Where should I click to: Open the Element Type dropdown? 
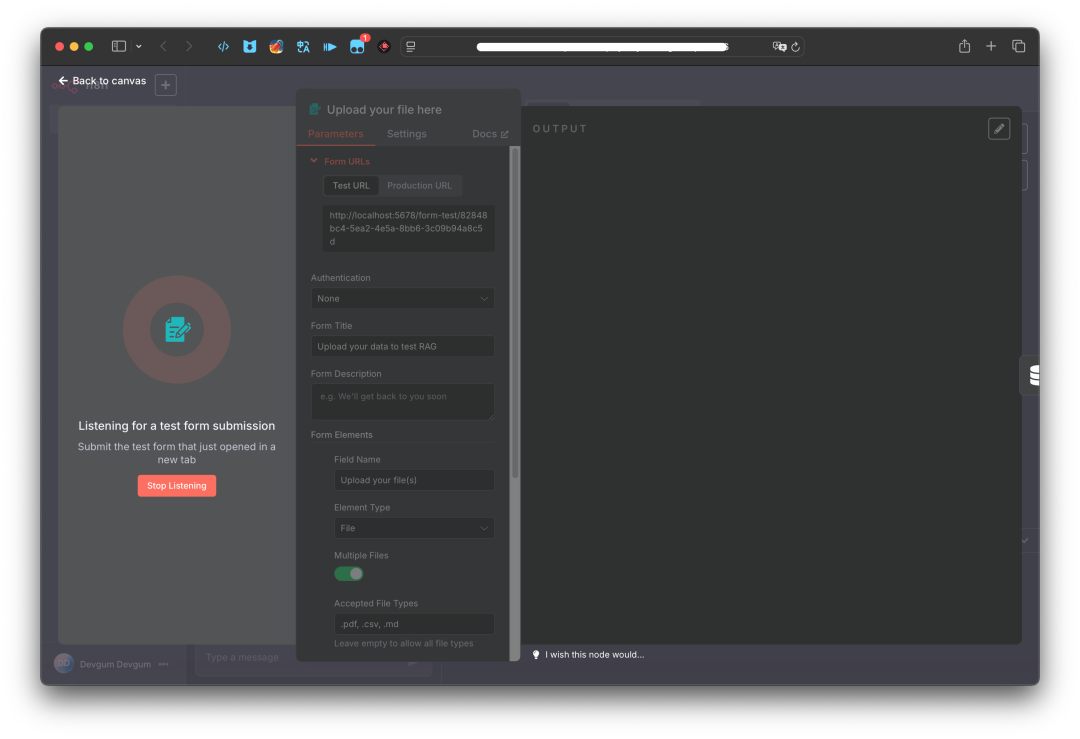point(414,528)
